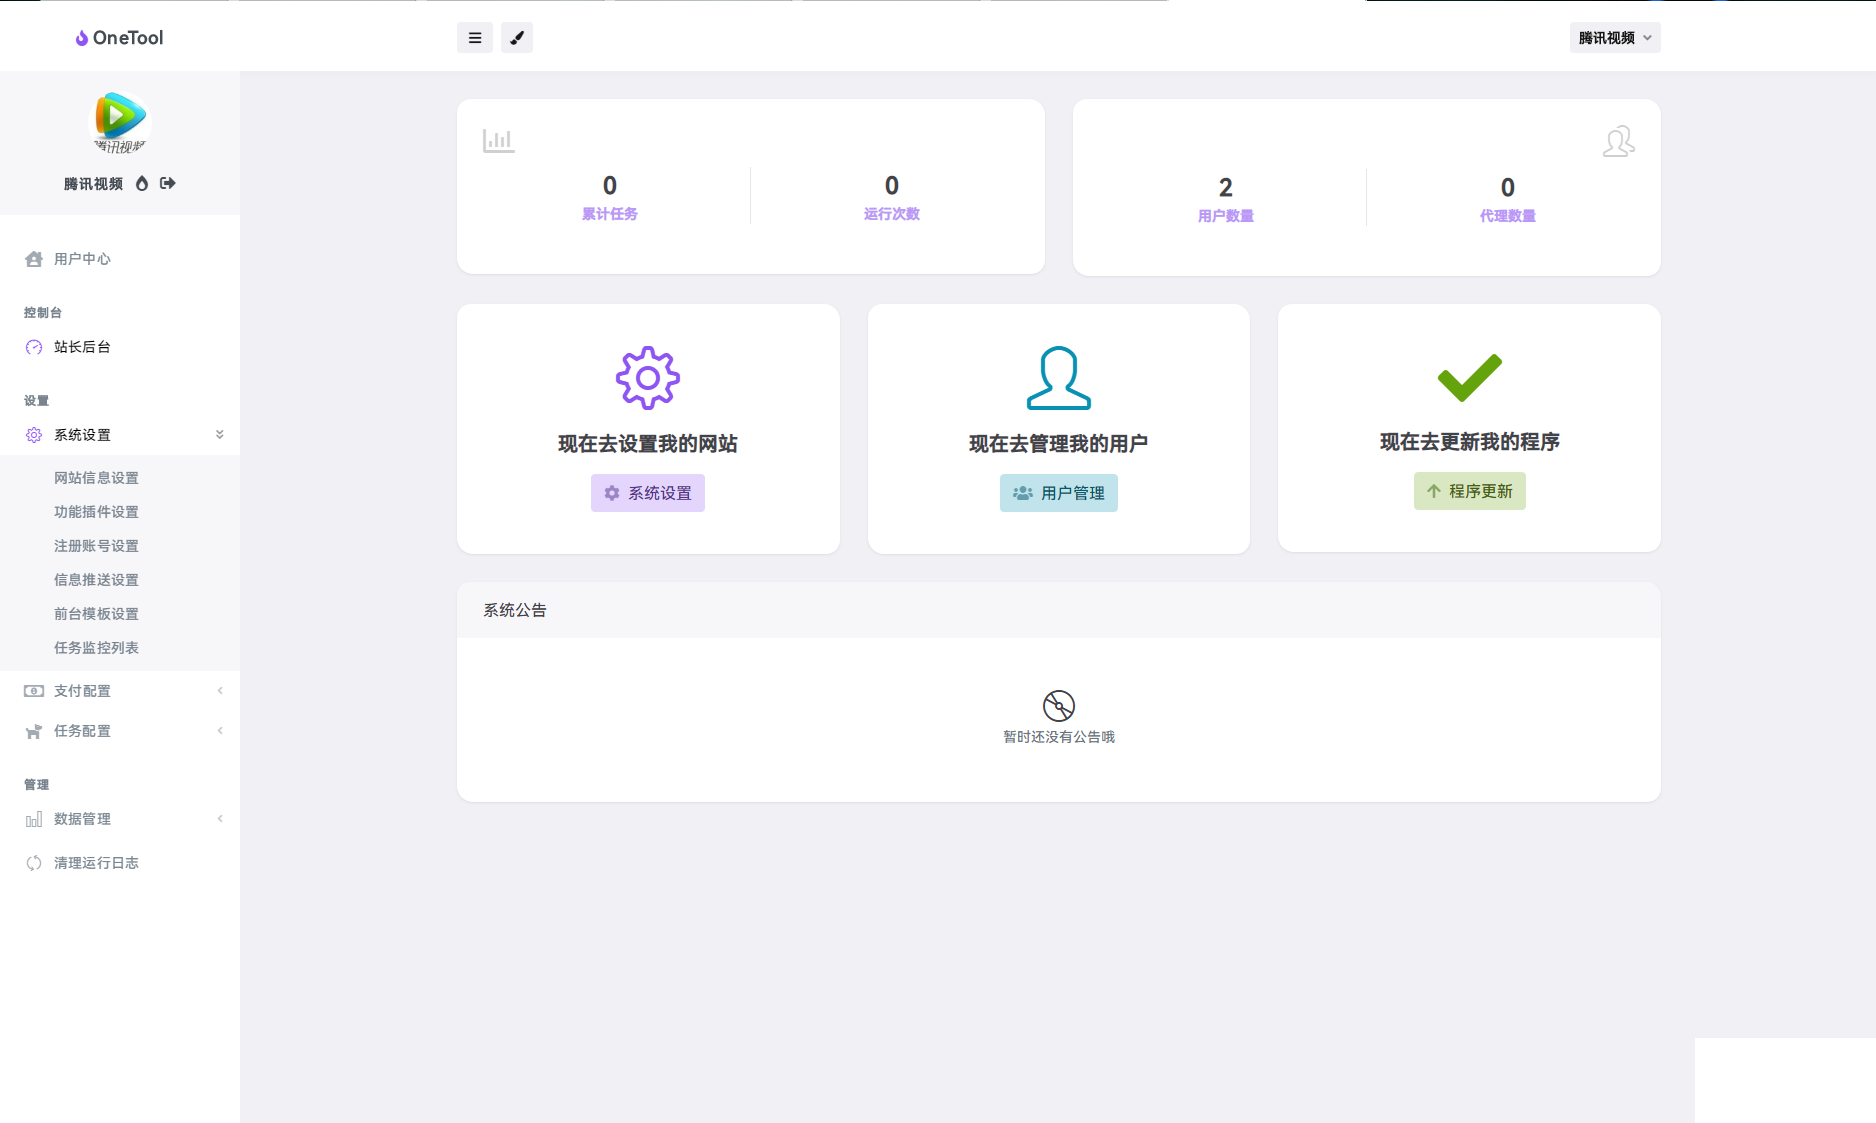The height and width of the screenshot is (1123, 1876).
Task: Open 前台模板设置 submenu item
Action: coord(96,614)
